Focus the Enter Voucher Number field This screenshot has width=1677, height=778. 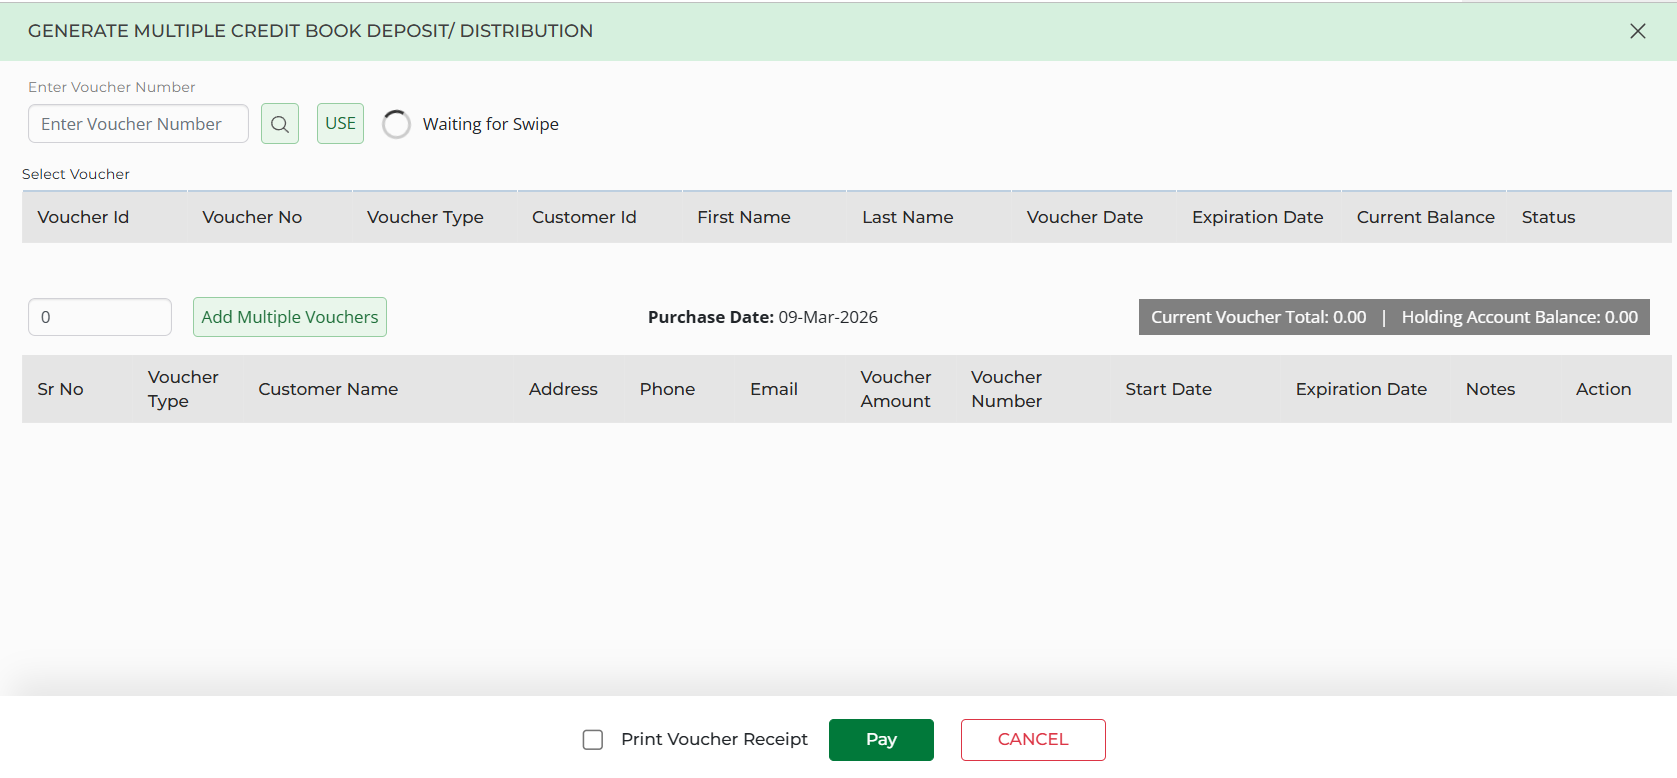tap(138, 124)
